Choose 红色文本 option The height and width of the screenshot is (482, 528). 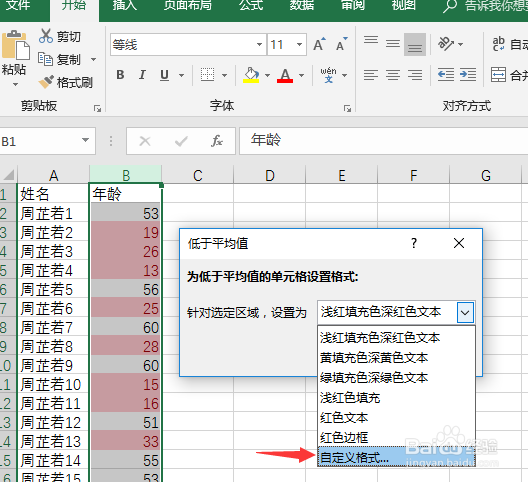pyautogui.click(x=396, y=418)
